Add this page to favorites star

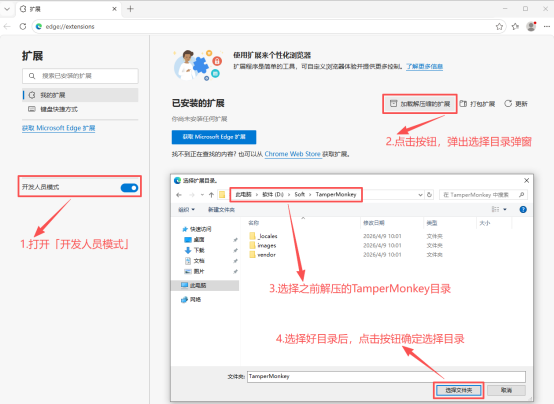(499, 27)
